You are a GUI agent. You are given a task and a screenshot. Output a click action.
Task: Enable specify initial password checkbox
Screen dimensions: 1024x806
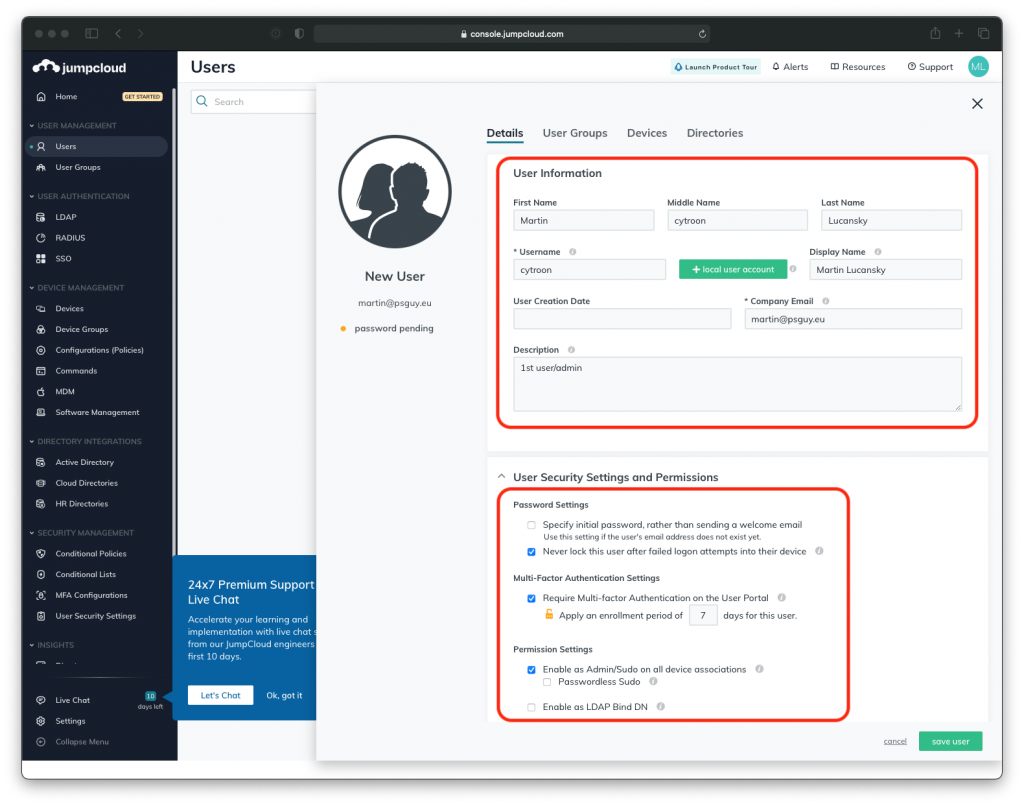coord(532,525)
